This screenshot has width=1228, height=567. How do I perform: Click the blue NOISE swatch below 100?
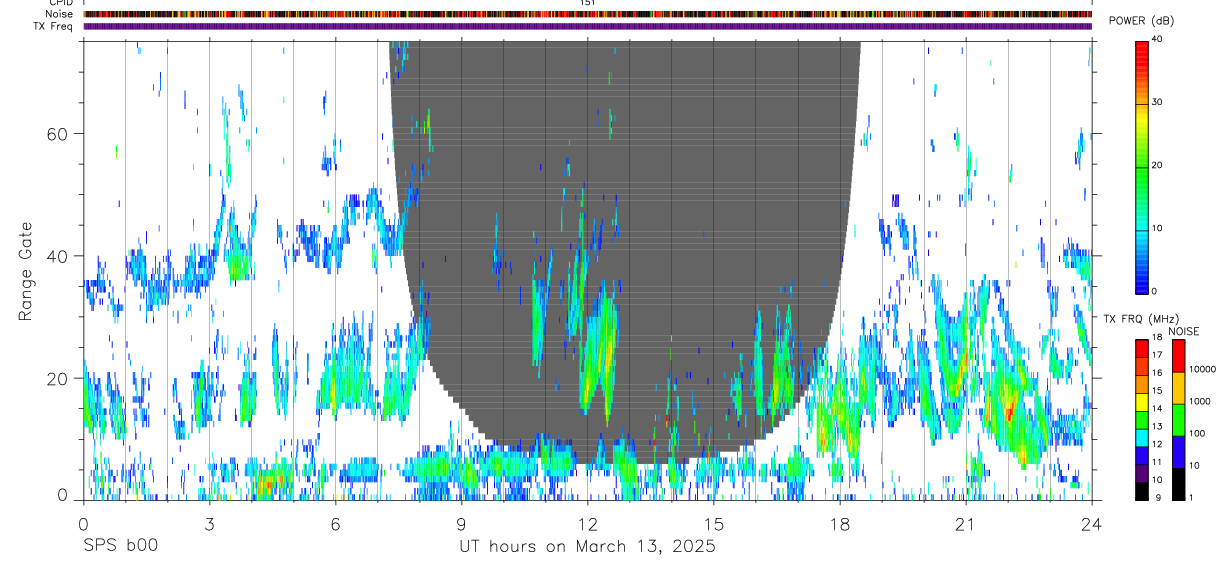pos(1178,452)
